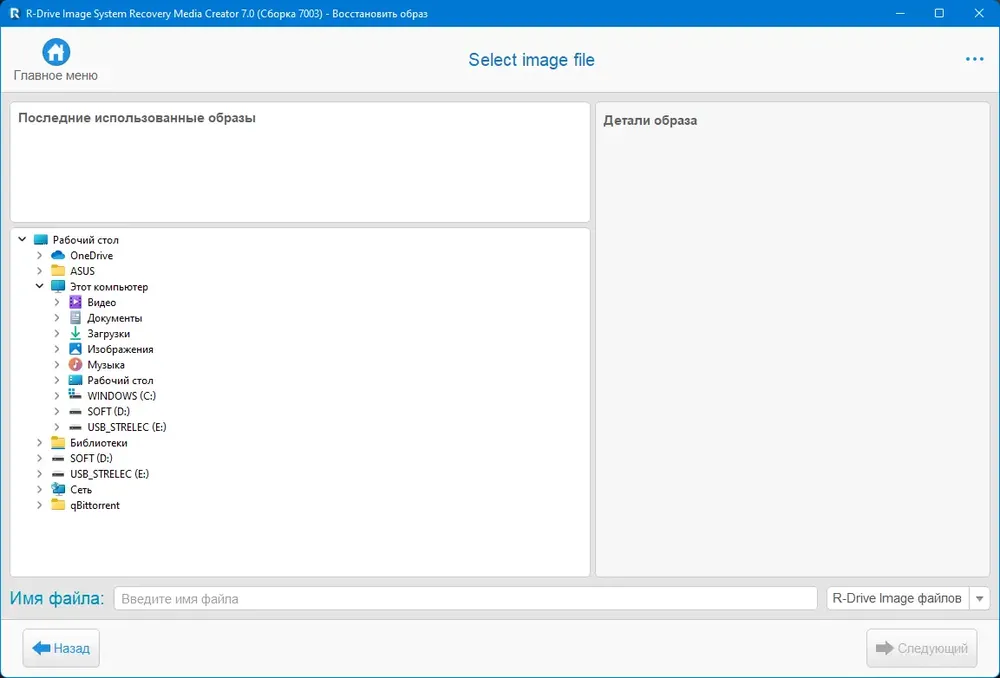Select the Документы label
The width and height of the screenshot is (1000, 678).
pos(115,318)
